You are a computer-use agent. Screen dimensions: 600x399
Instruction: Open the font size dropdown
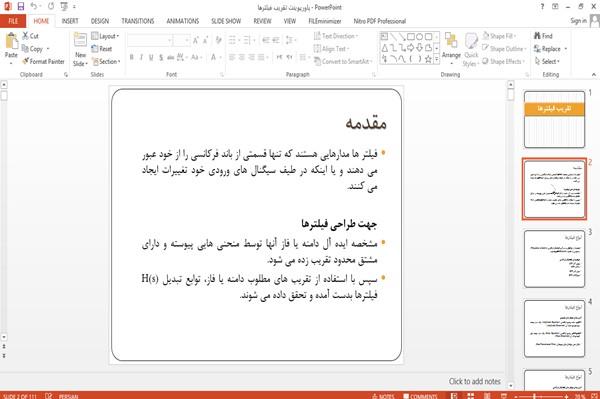click(187, 40)
